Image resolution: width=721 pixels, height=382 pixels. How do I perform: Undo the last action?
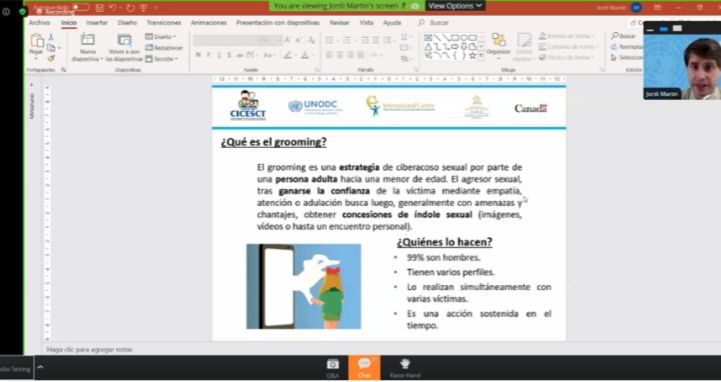click(113, 8)
